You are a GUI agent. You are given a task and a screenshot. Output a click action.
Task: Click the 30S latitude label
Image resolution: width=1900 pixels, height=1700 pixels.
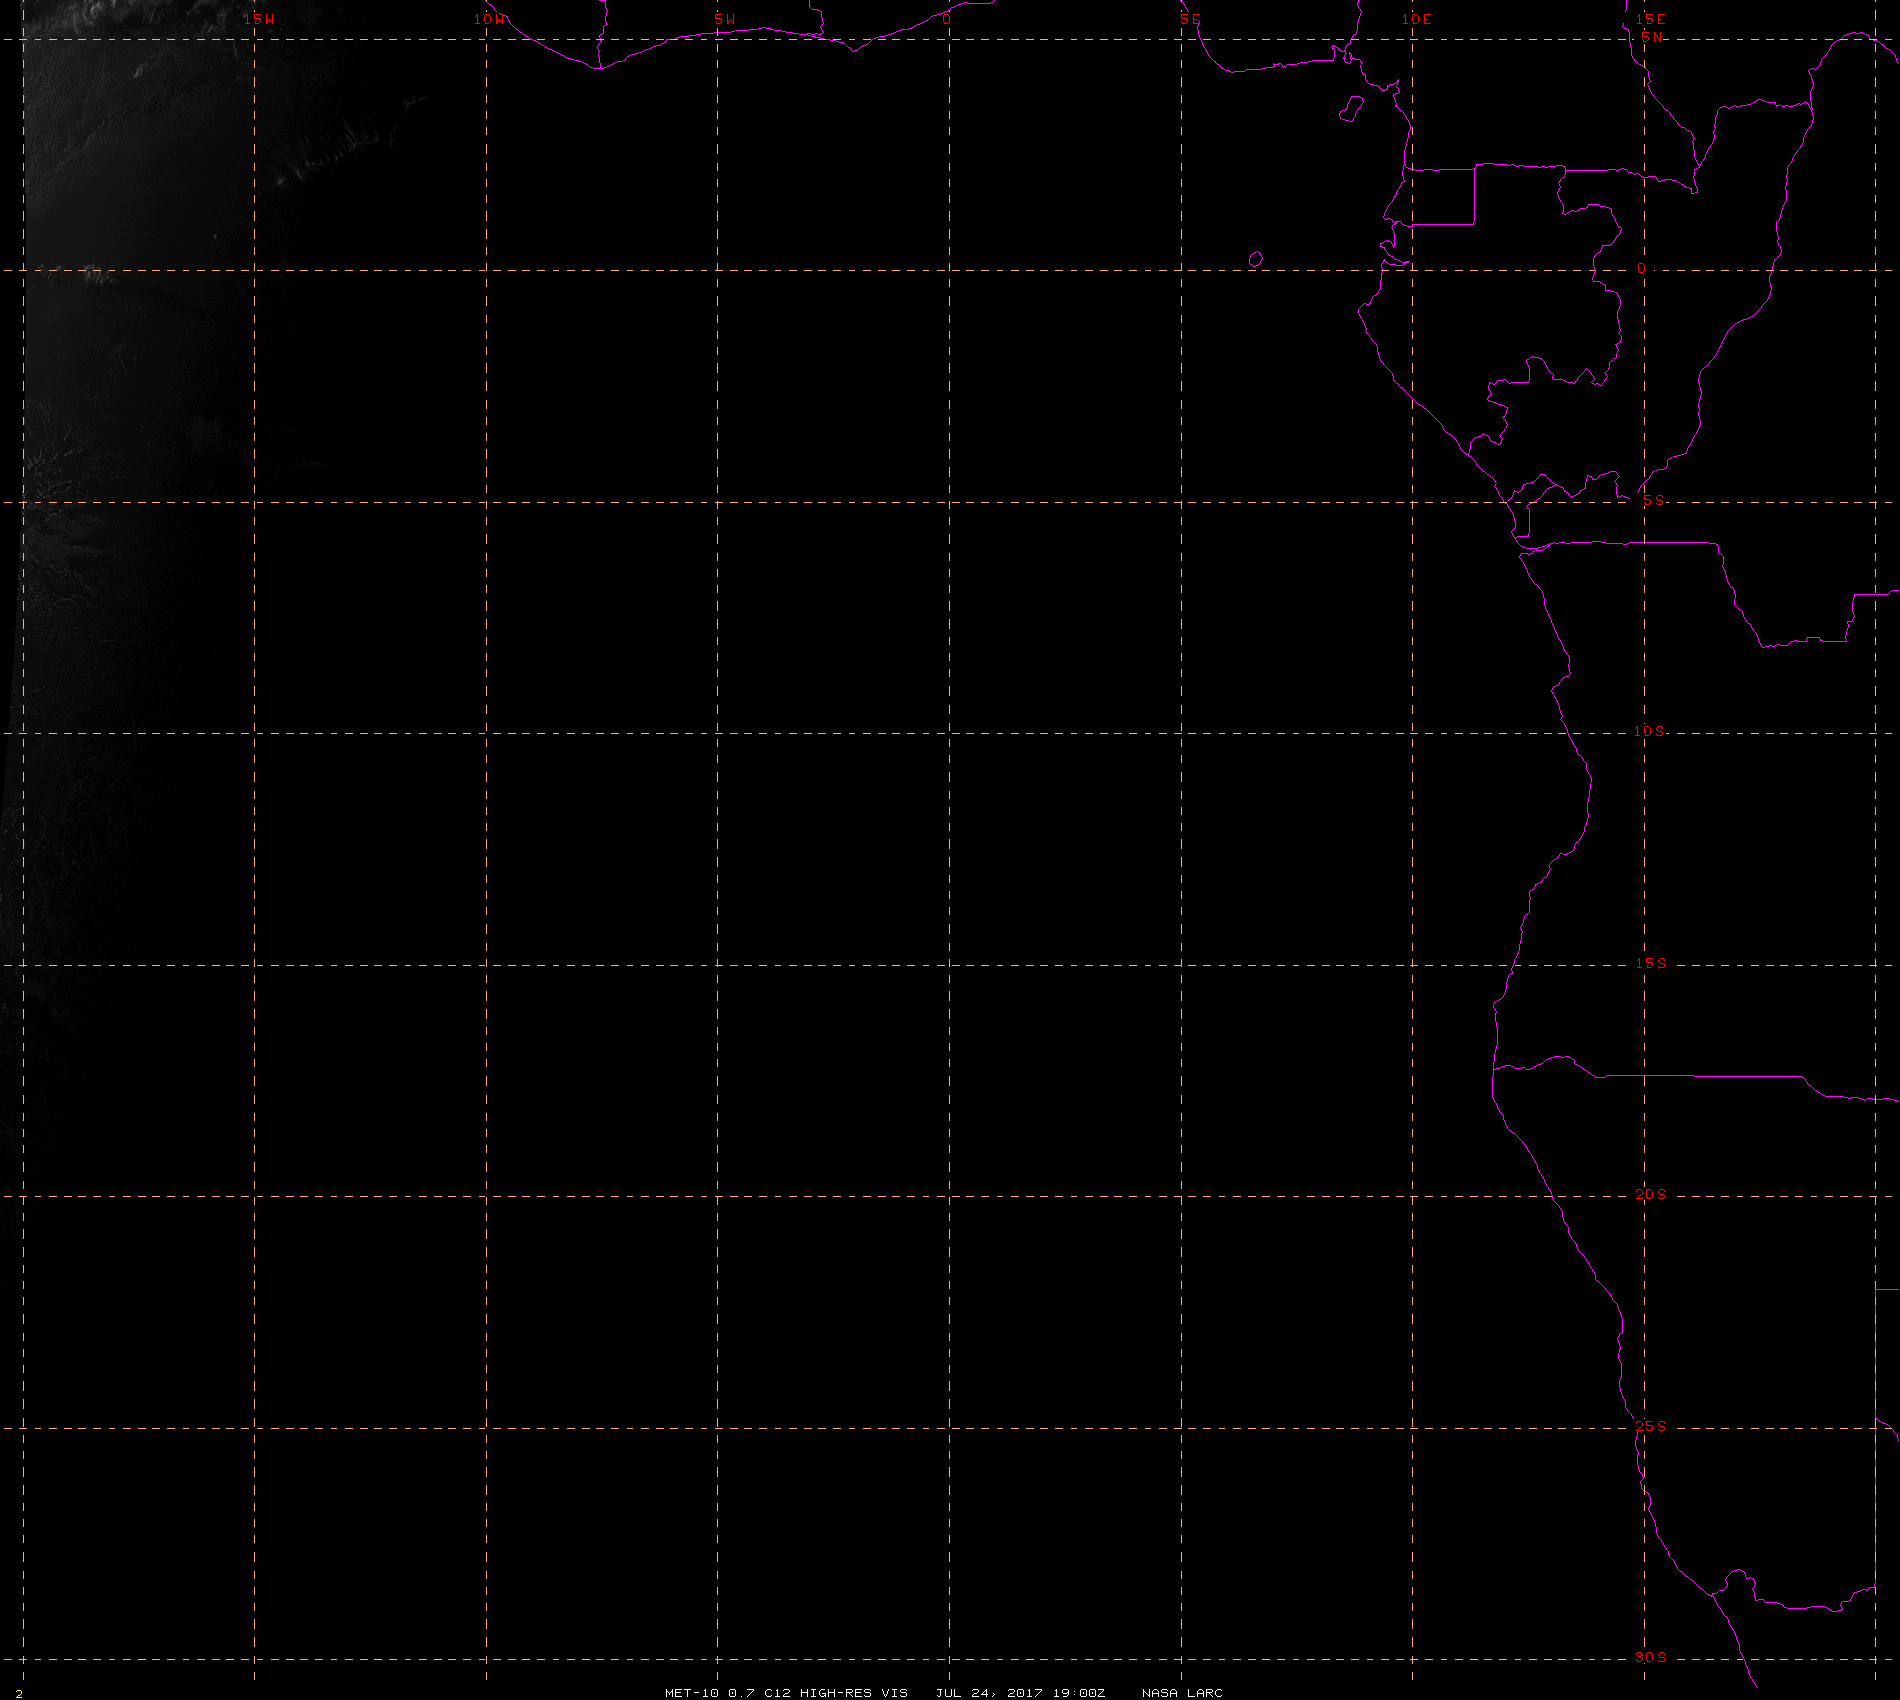click(x=1650, y=1657)
